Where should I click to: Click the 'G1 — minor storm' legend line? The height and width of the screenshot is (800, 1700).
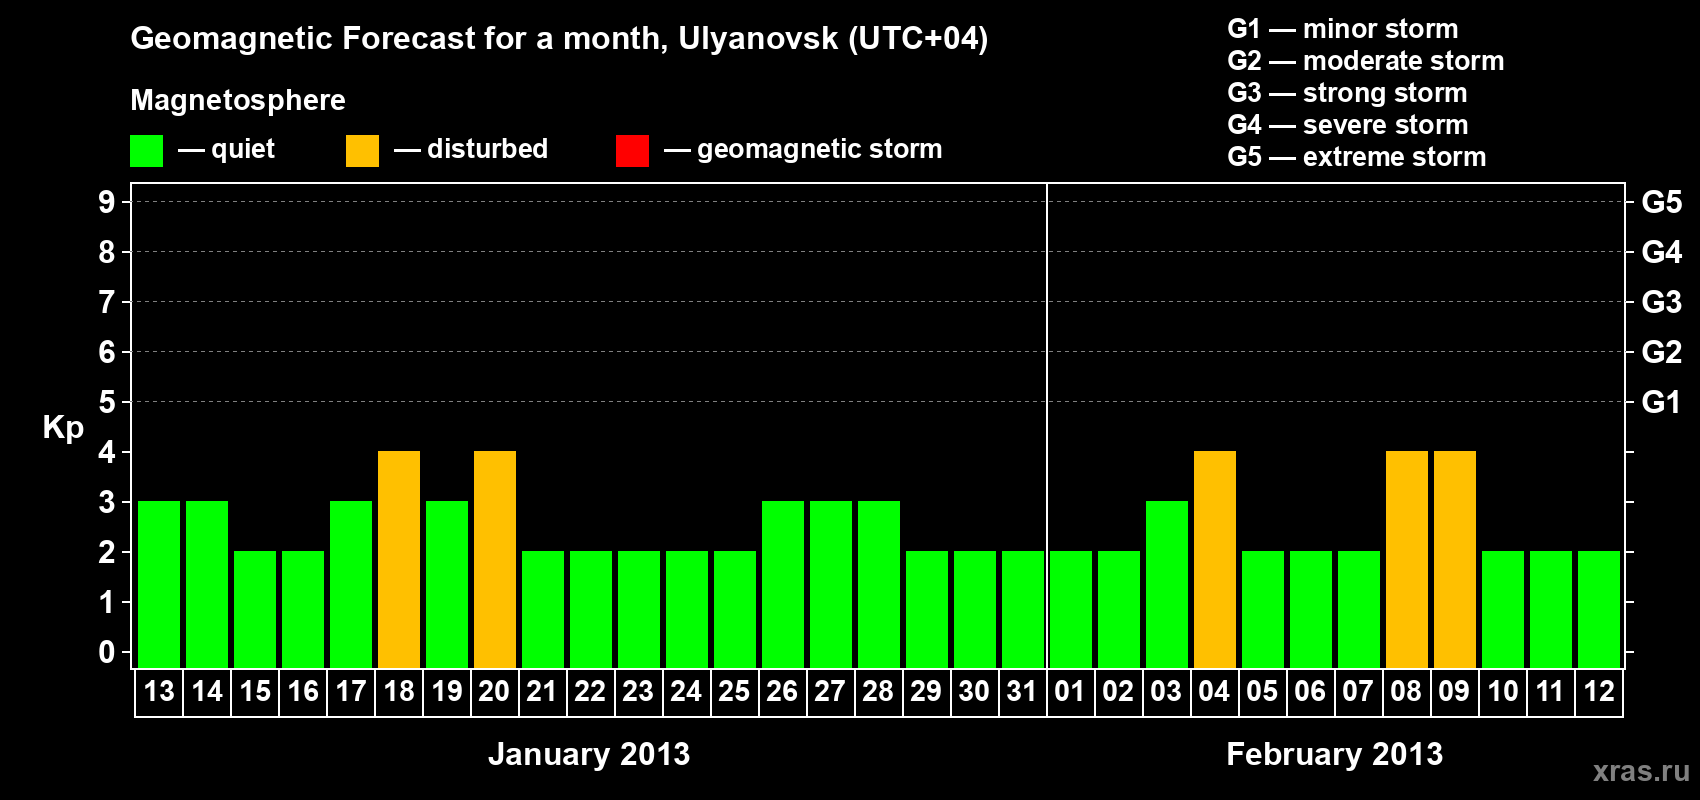coord(1343,29)
